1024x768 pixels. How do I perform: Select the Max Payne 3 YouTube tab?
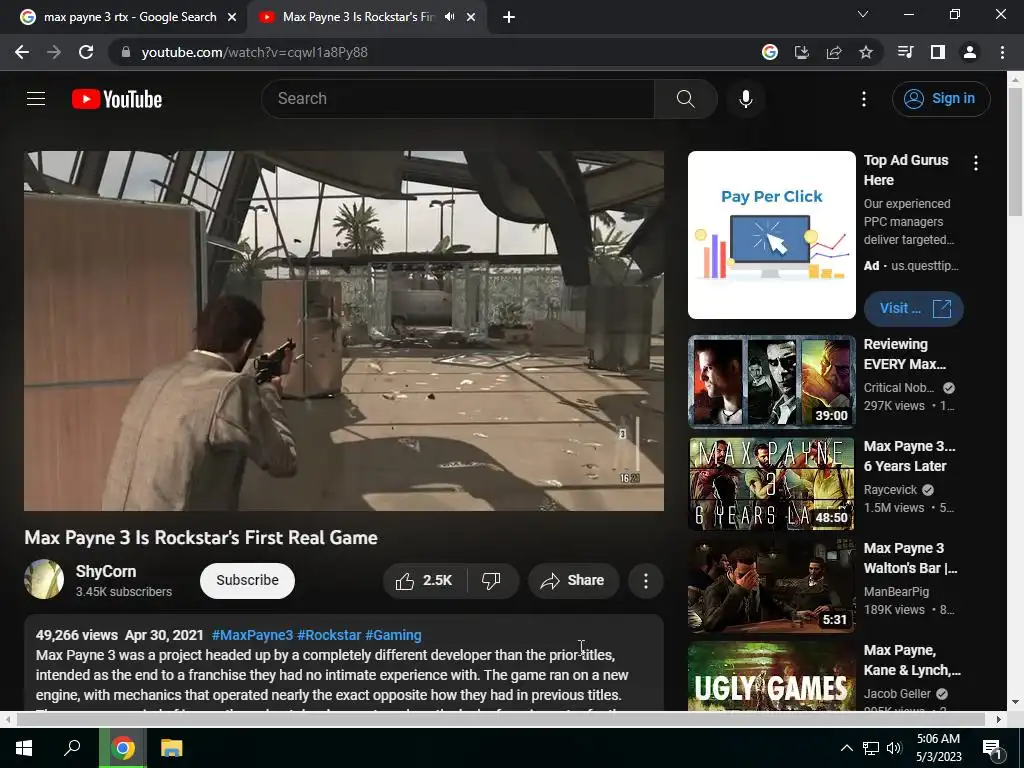coord(356,17)
